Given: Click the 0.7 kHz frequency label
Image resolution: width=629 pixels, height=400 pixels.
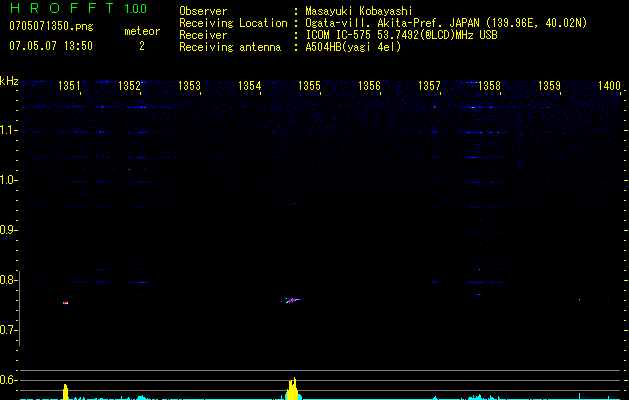Looking at the screenshot, I should 8,330.
